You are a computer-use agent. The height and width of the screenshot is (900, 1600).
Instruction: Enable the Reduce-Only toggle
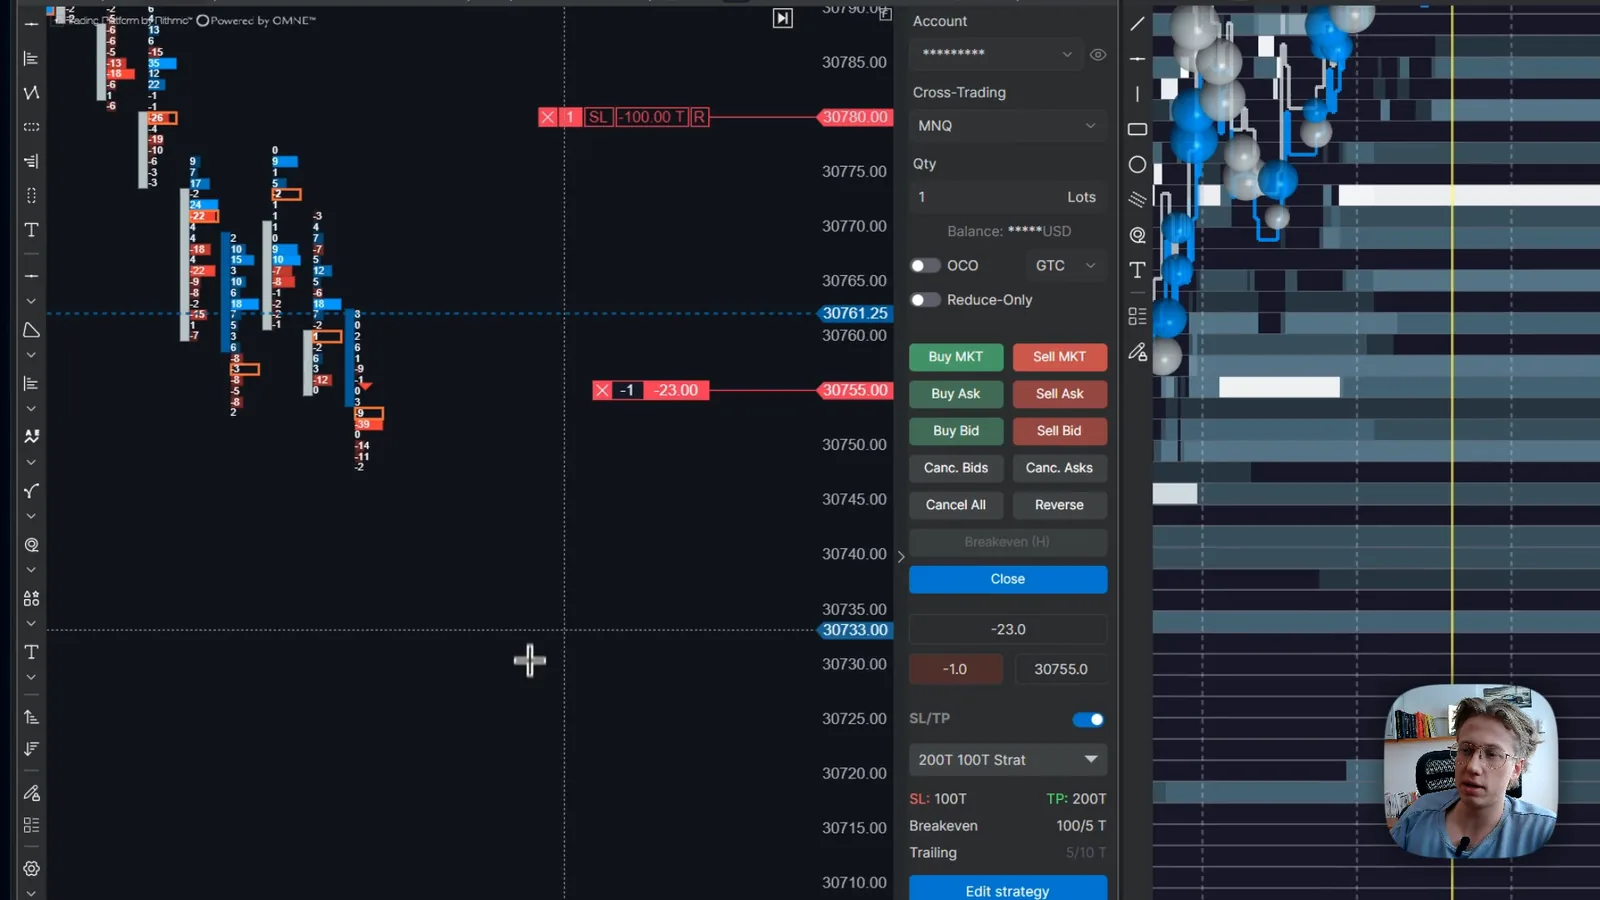[925, 300]
